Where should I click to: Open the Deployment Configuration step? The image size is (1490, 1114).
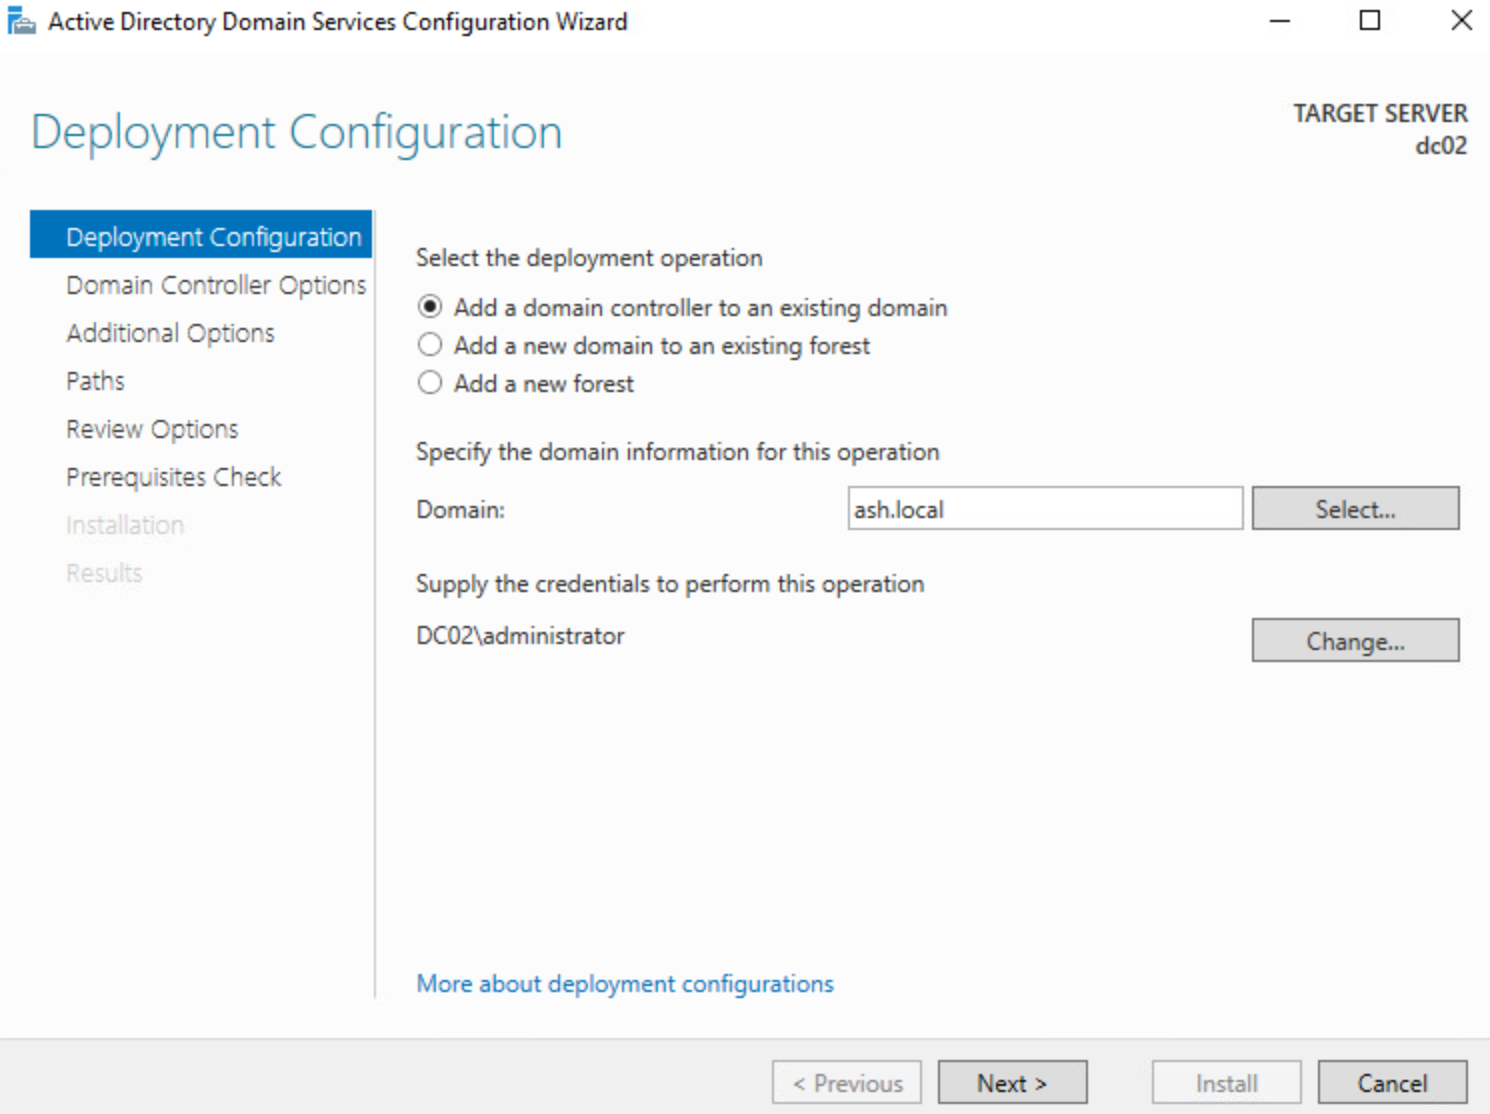(213, 237)
